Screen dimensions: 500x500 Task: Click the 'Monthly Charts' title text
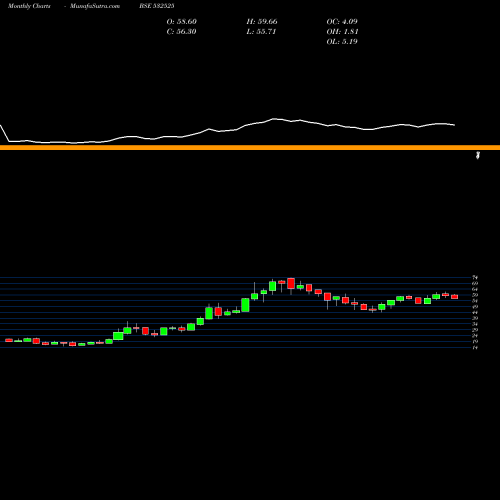29,6
